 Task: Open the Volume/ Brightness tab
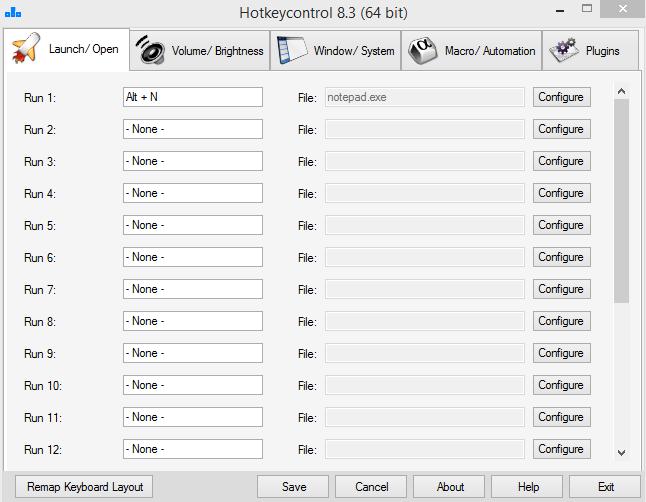click(200, 50)
